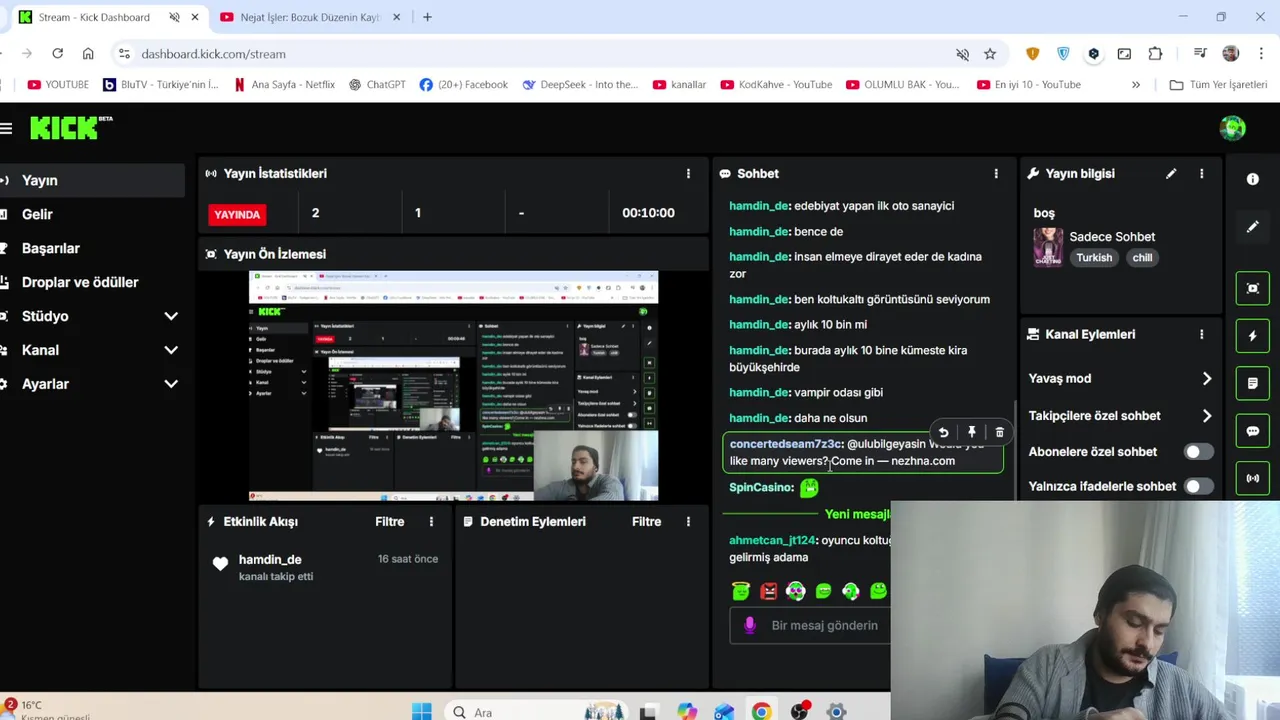The height and width of the screenshot is (720, 1280).
Task: Click the Turkish tag
Action: click(1094, 258)
